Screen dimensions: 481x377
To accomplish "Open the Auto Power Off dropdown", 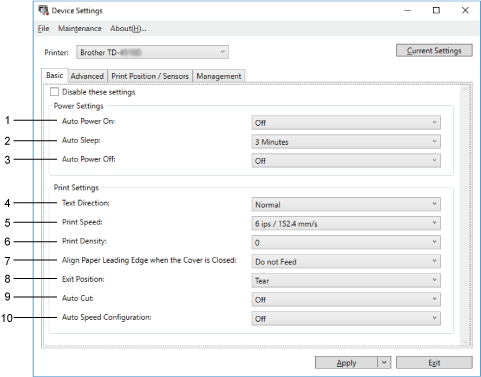I will pyautogui.click(x=346, y=161).
